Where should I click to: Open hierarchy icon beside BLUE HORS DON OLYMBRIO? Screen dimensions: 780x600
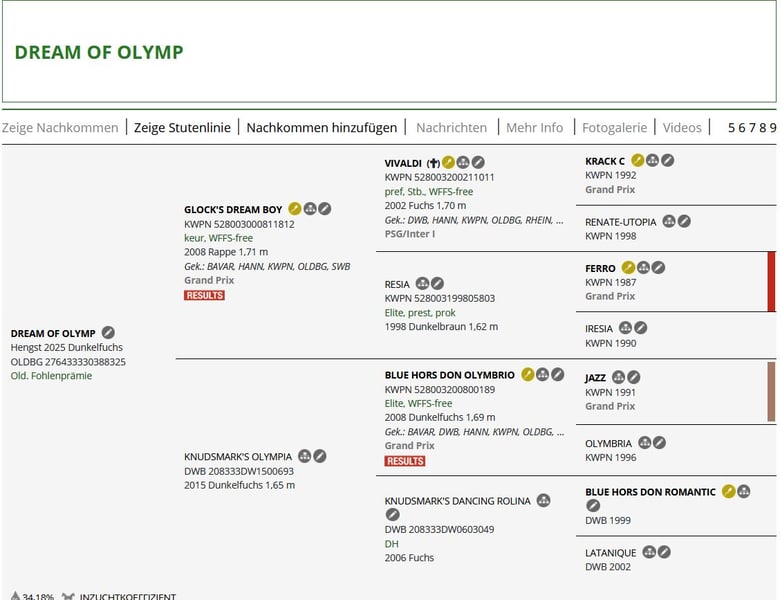click(543, 374)
